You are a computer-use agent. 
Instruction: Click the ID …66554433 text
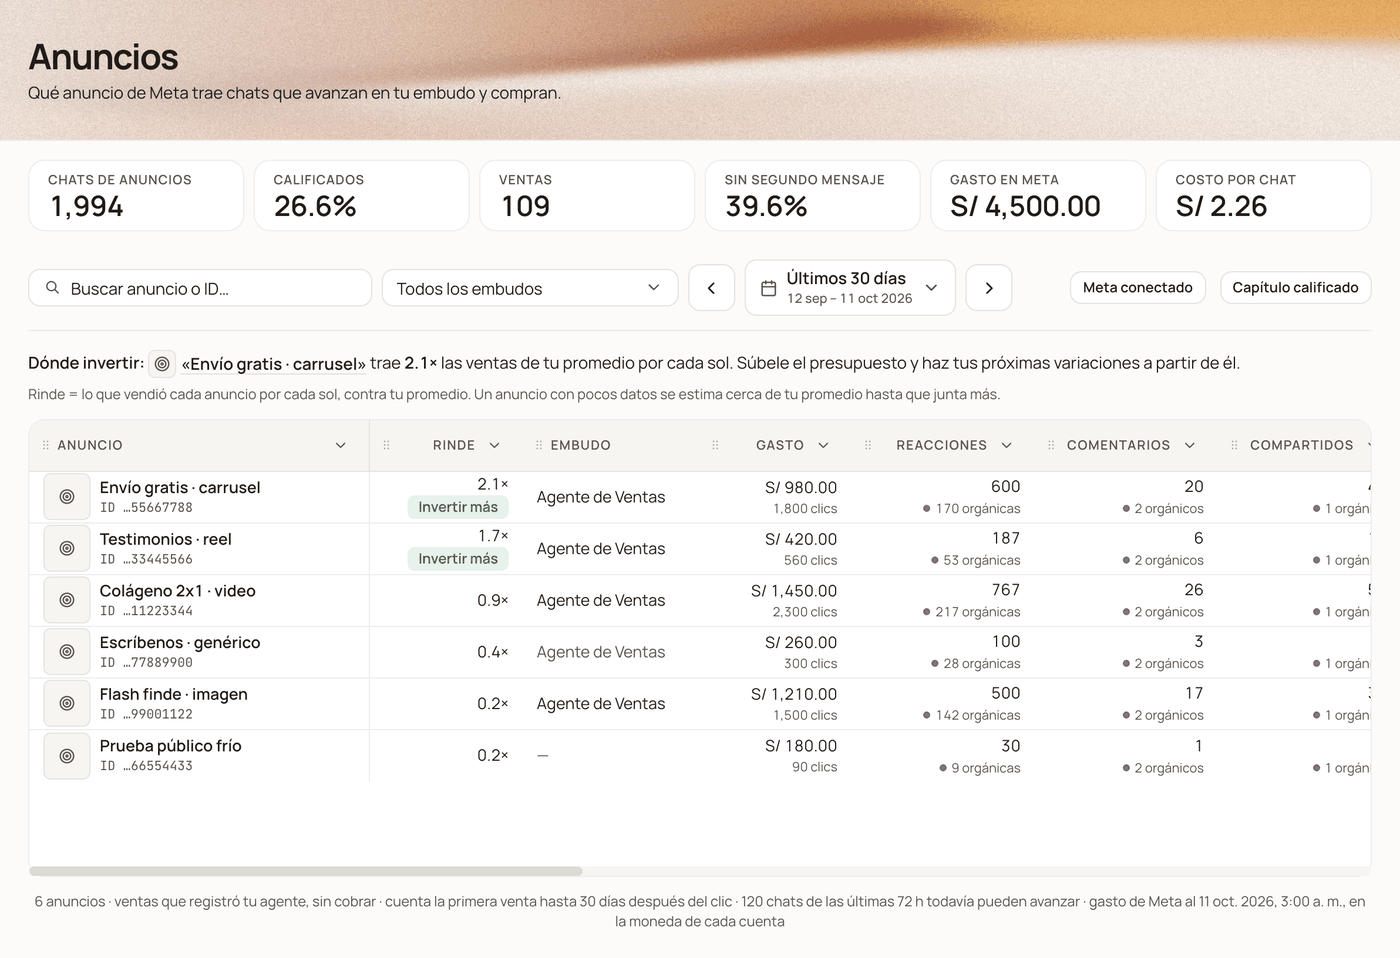tap(146, 766)
